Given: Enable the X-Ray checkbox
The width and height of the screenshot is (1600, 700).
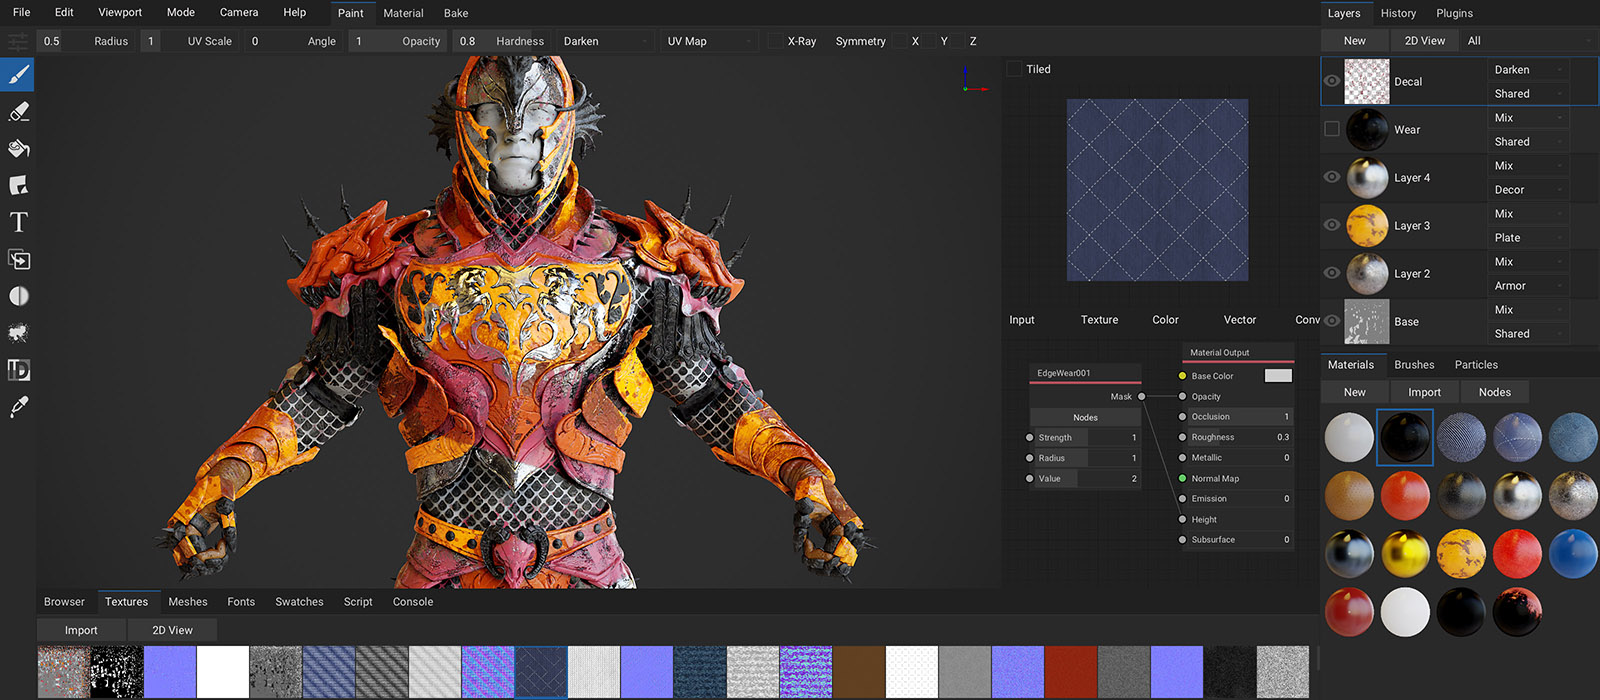Looking at the screenshot, I should tap(775, 41).
